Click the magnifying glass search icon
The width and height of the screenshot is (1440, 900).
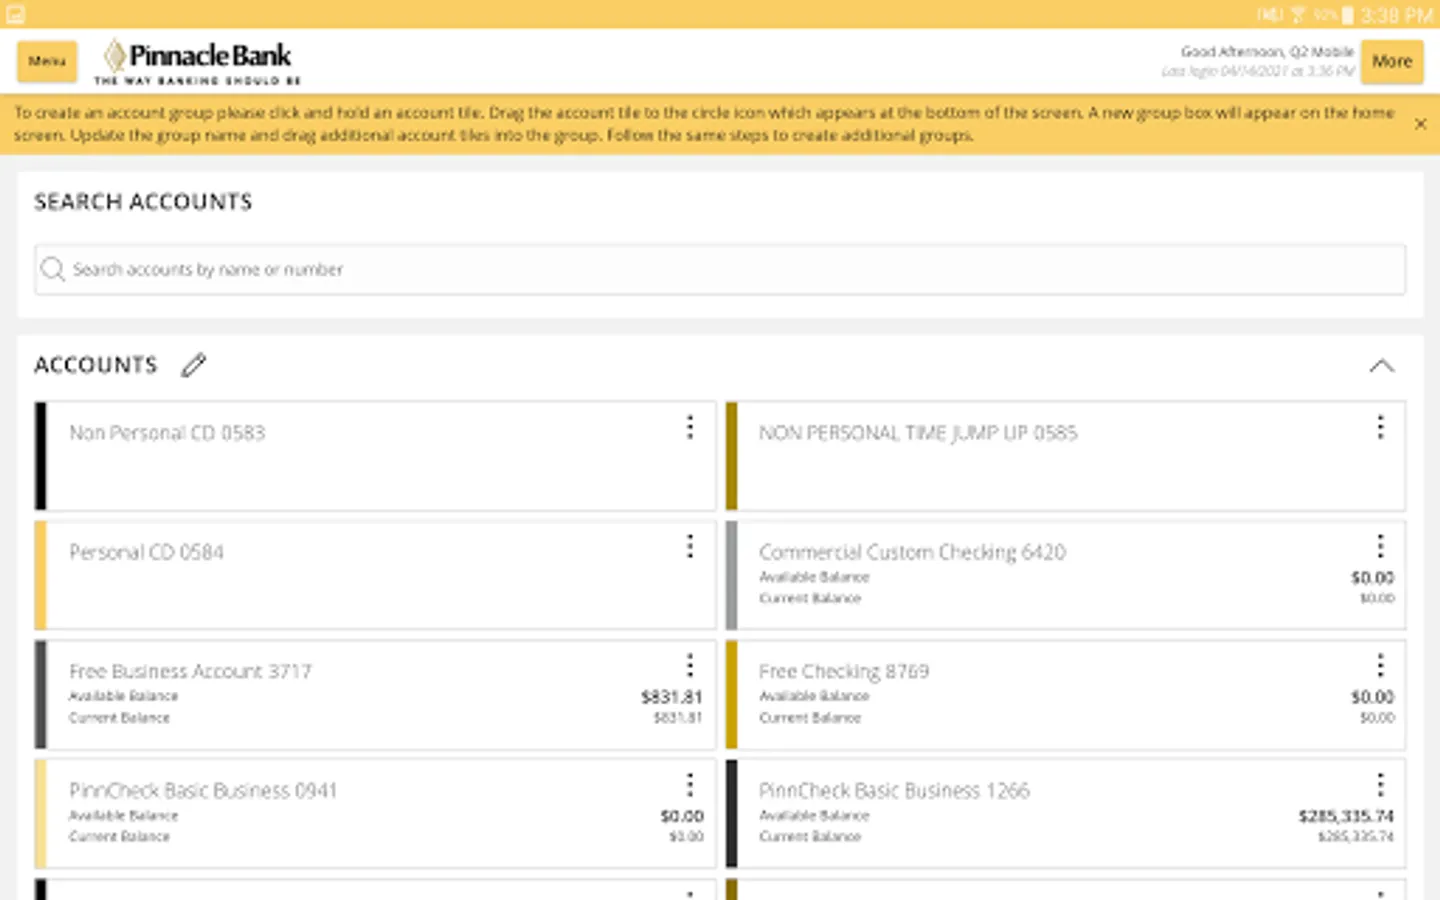click(x=53, y=269)
